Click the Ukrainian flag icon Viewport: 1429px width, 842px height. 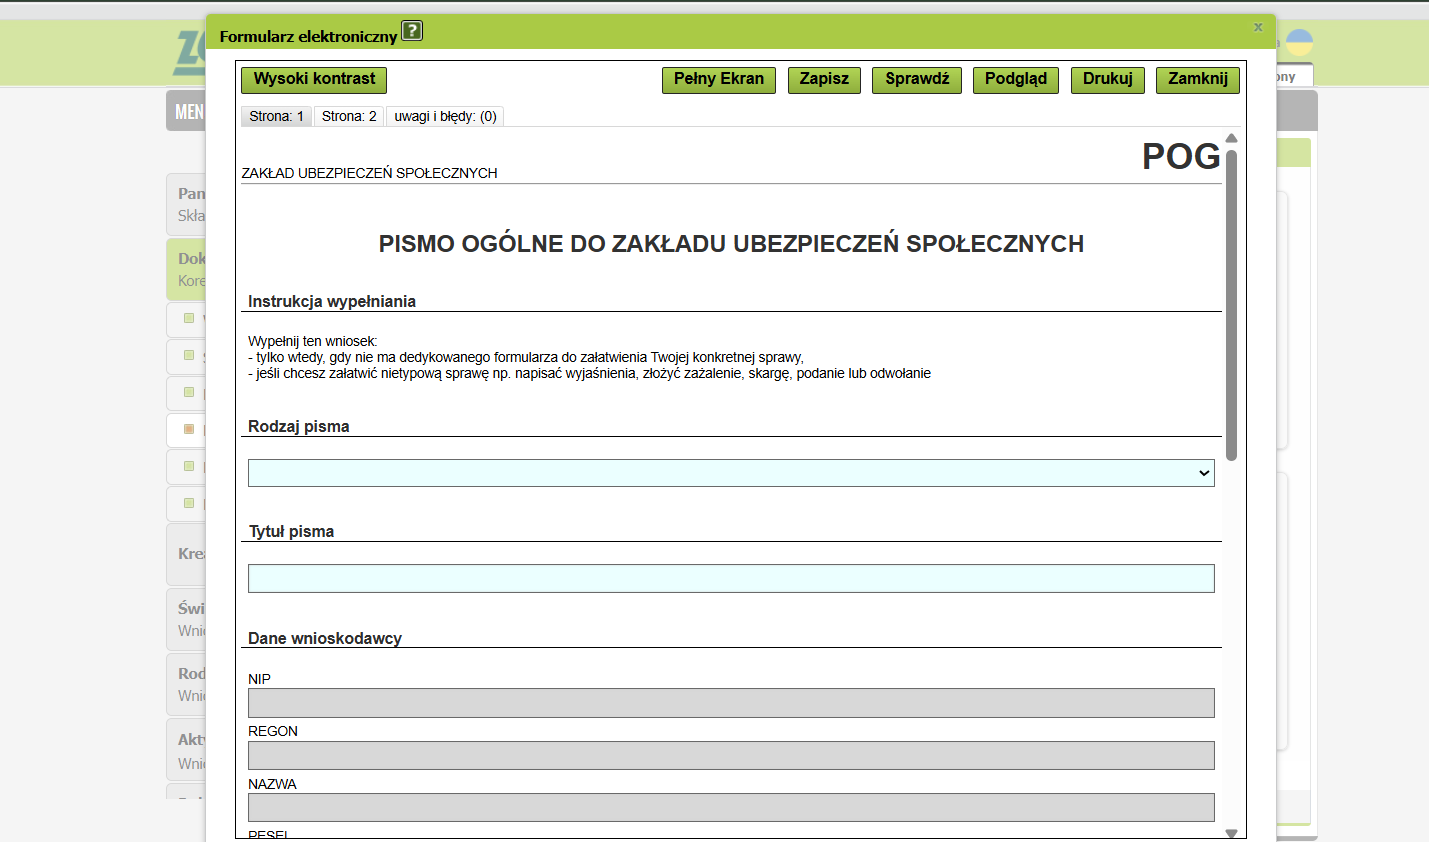click(x=1299, y=43)
